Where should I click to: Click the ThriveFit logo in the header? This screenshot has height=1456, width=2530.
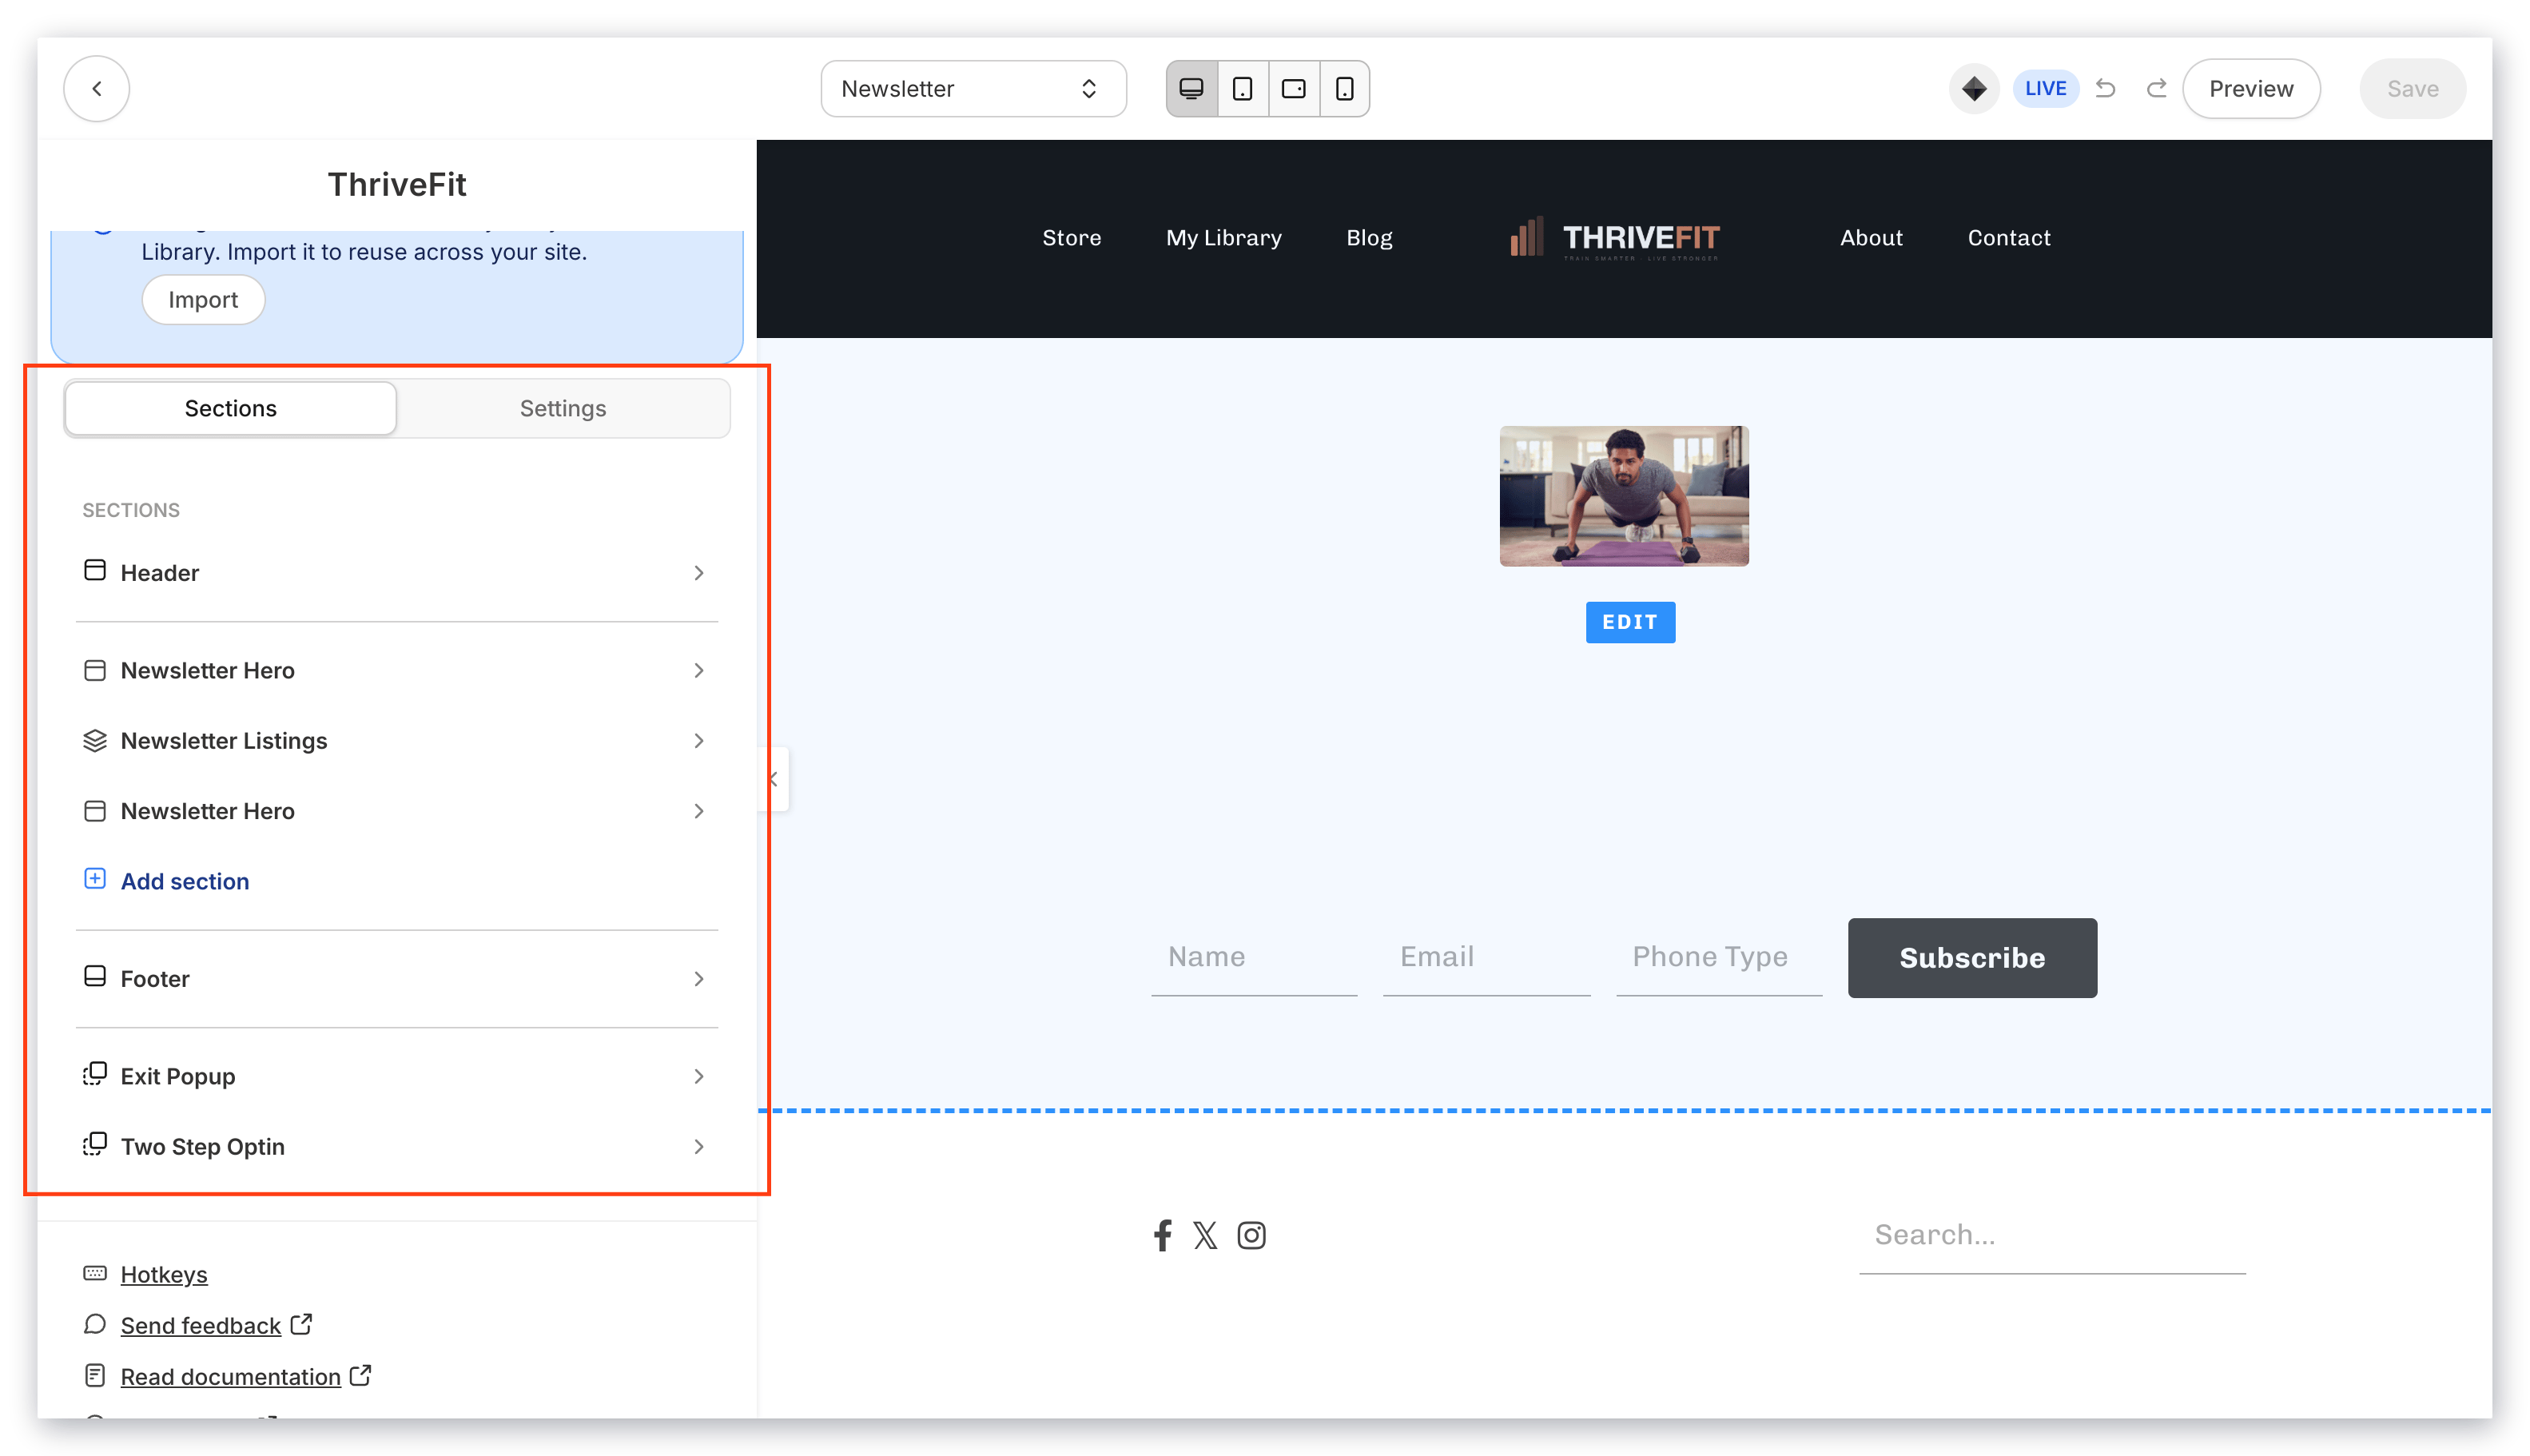click(1614, 238)
